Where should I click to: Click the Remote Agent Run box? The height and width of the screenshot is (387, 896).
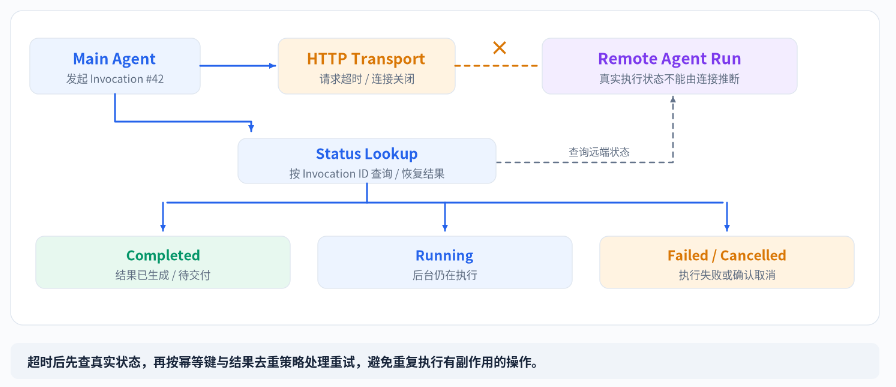pos(669,66)
